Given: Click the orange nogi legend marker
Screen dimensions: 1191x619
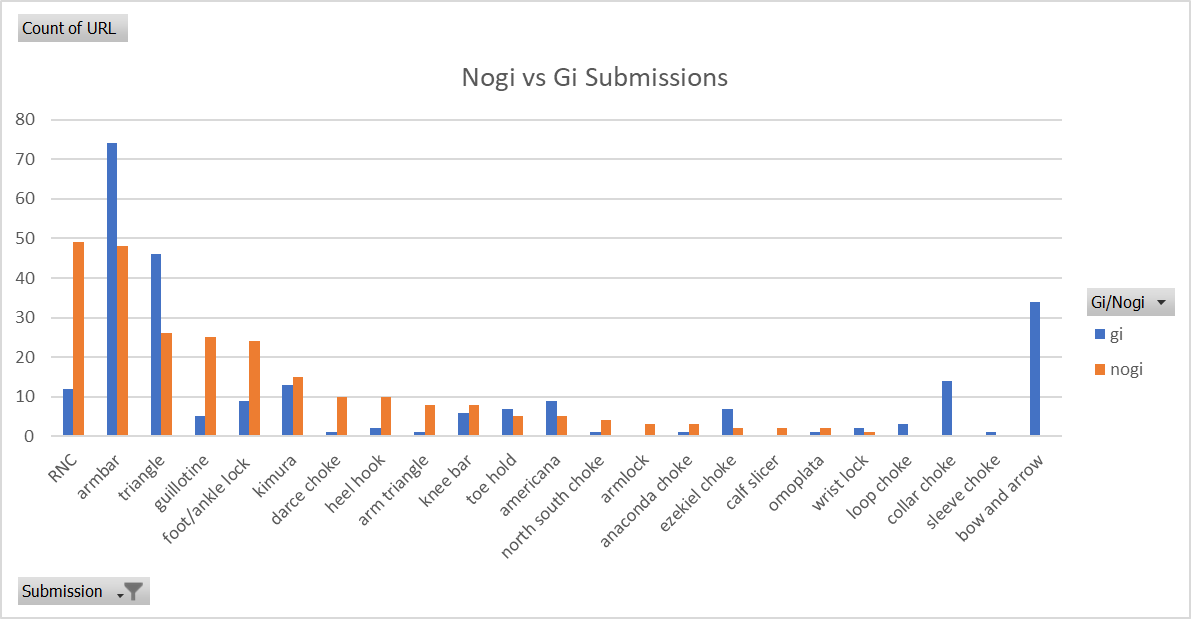Looking at the screenshot, I should coord(1100,369).
